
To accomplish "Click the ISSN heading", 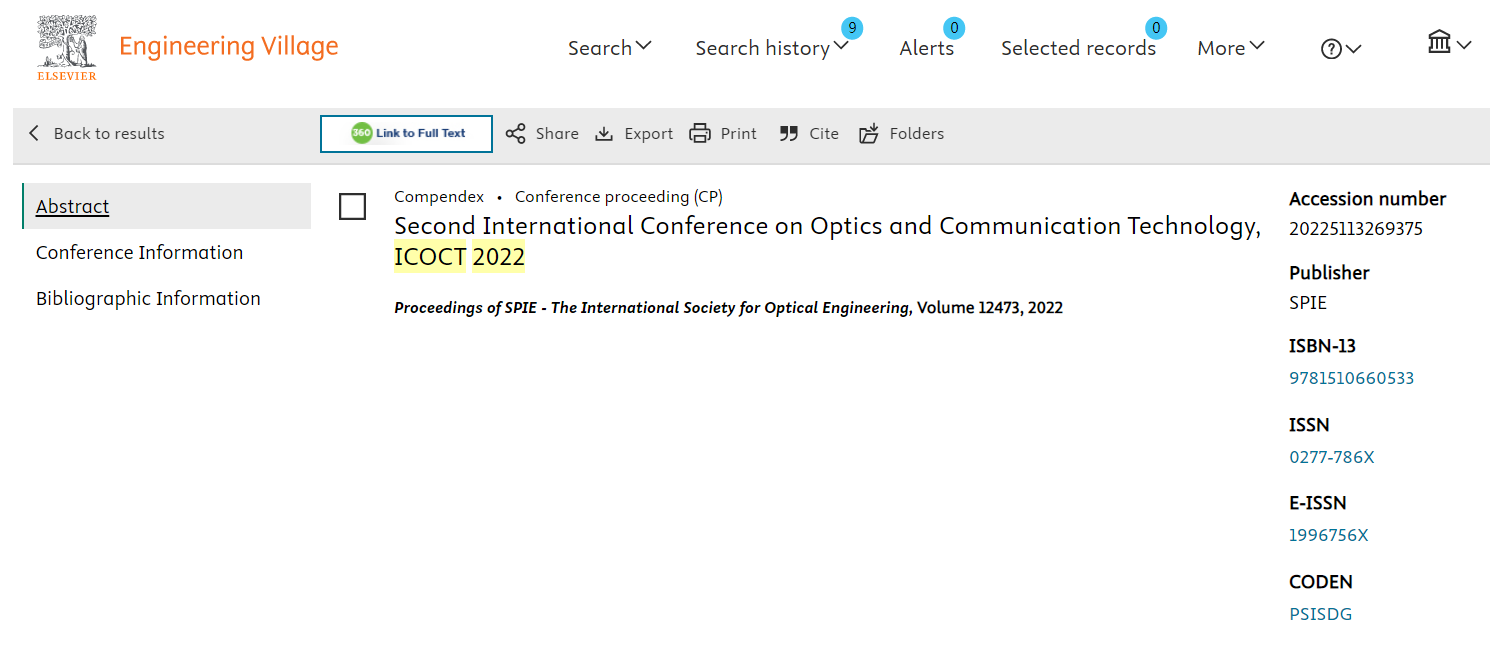I will click(1309, 425).
